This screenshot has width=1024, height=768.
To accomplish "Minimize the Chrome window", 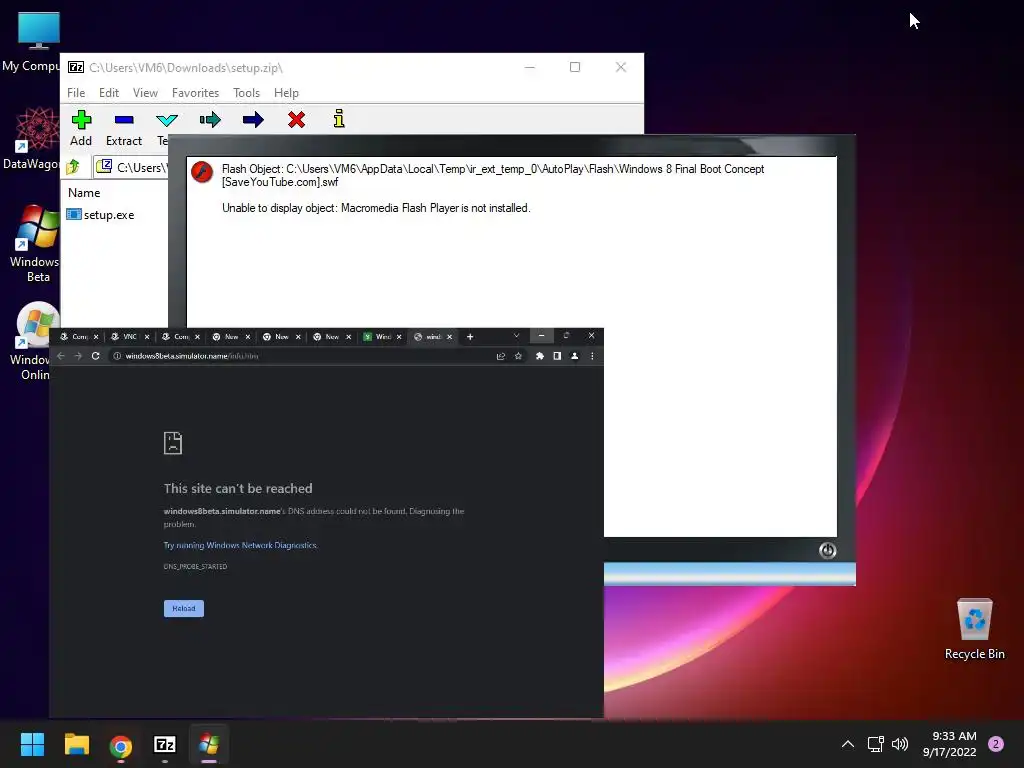I will 541,336.
